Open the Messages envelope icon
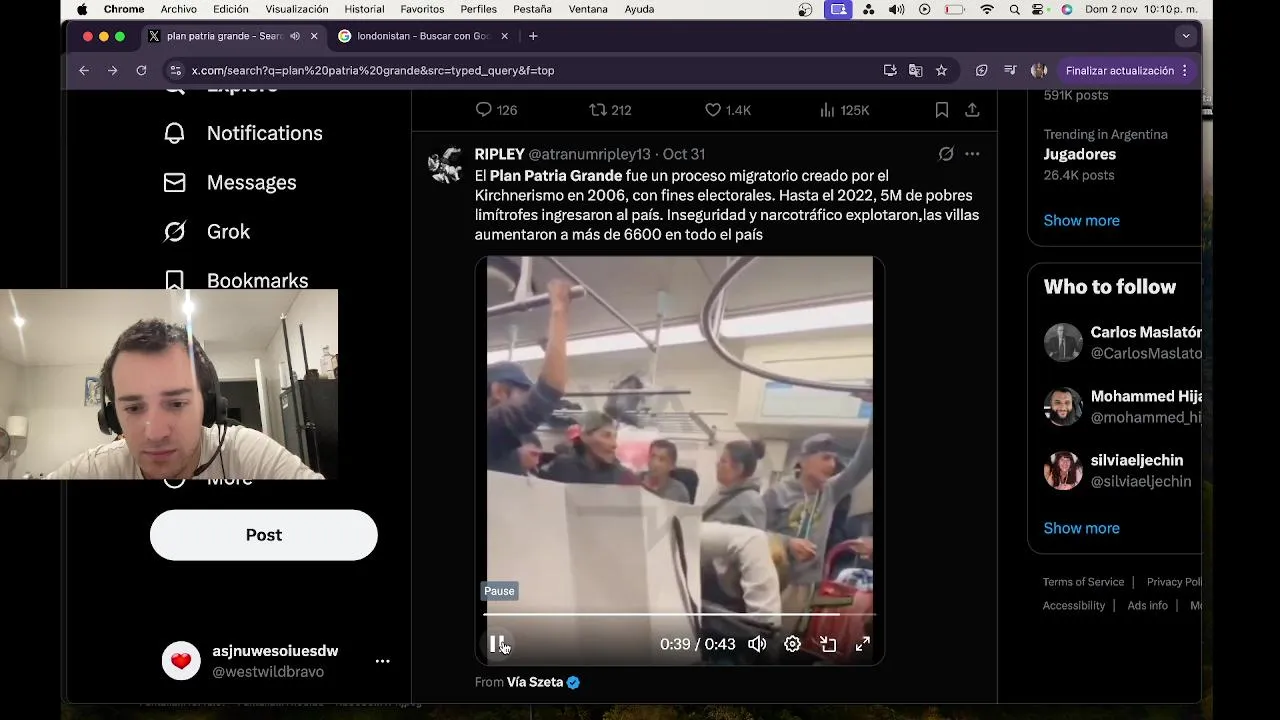The width and height of the screenshot is (1280, 720). click(175, 182)
